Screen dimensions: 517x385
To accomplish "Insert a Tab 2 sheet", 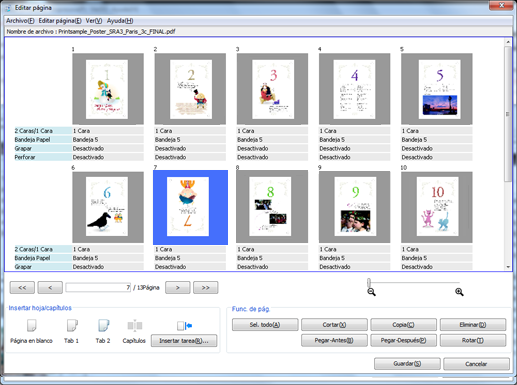I will coord(103,325).
